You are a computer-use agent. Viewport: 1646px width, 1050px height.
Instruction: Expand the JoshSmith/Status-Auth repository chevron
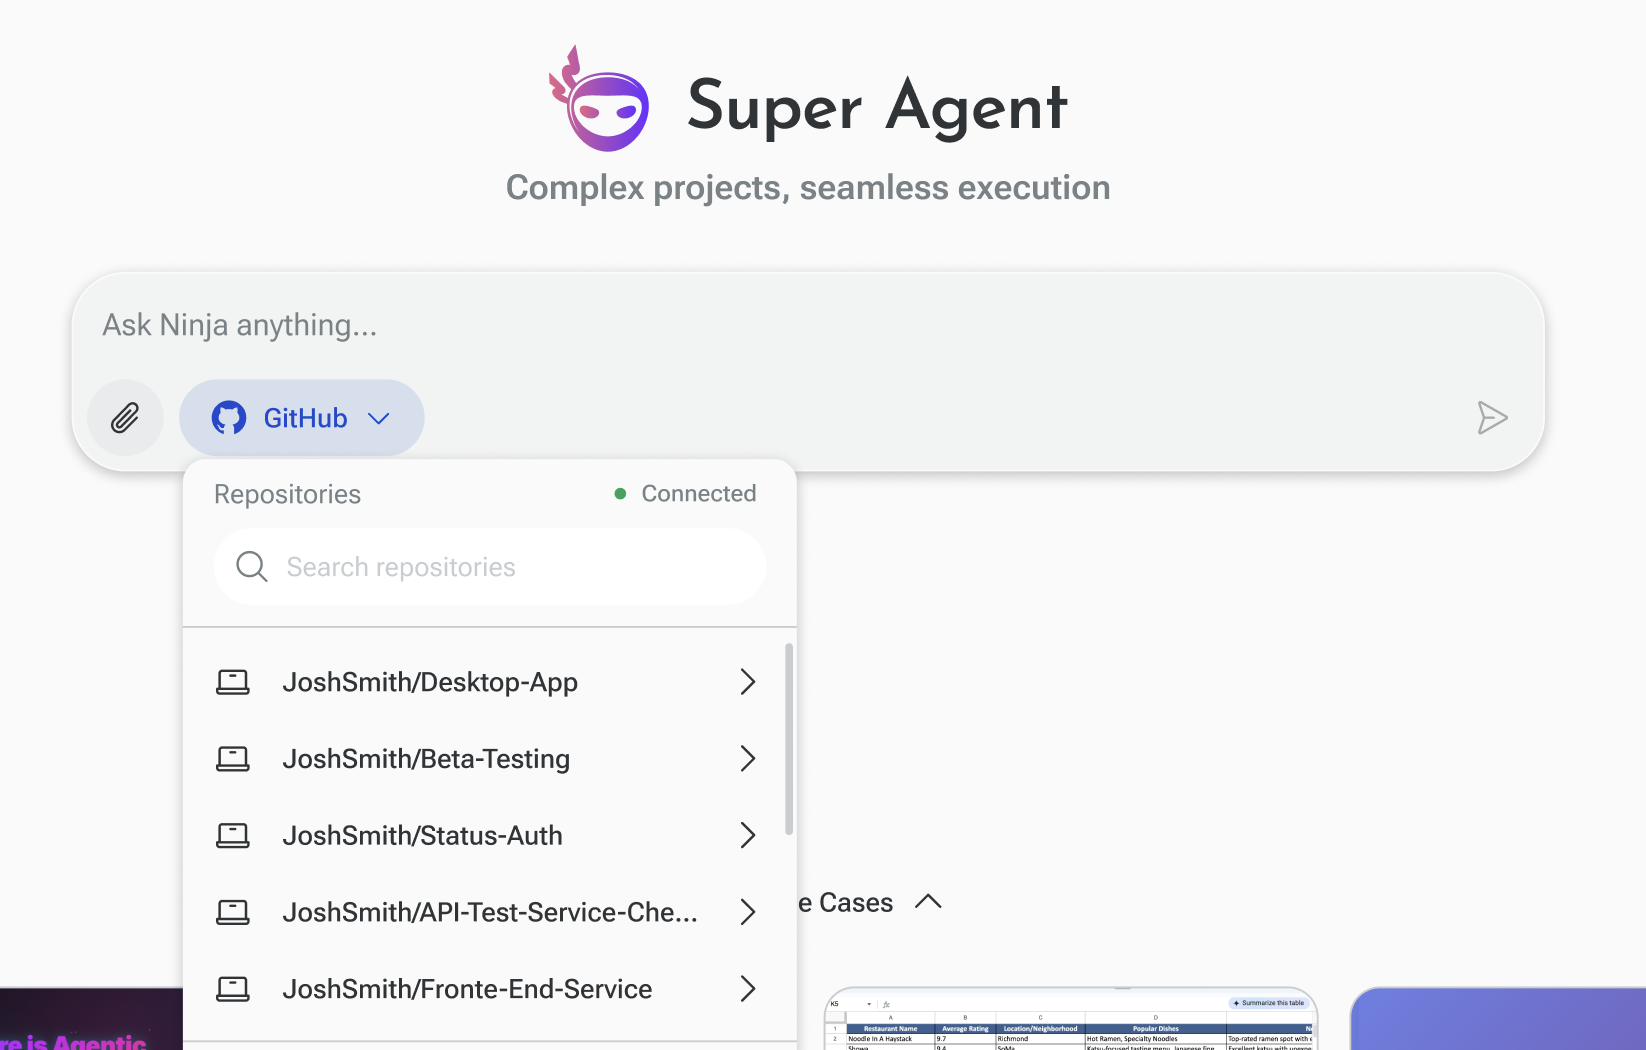747,835
